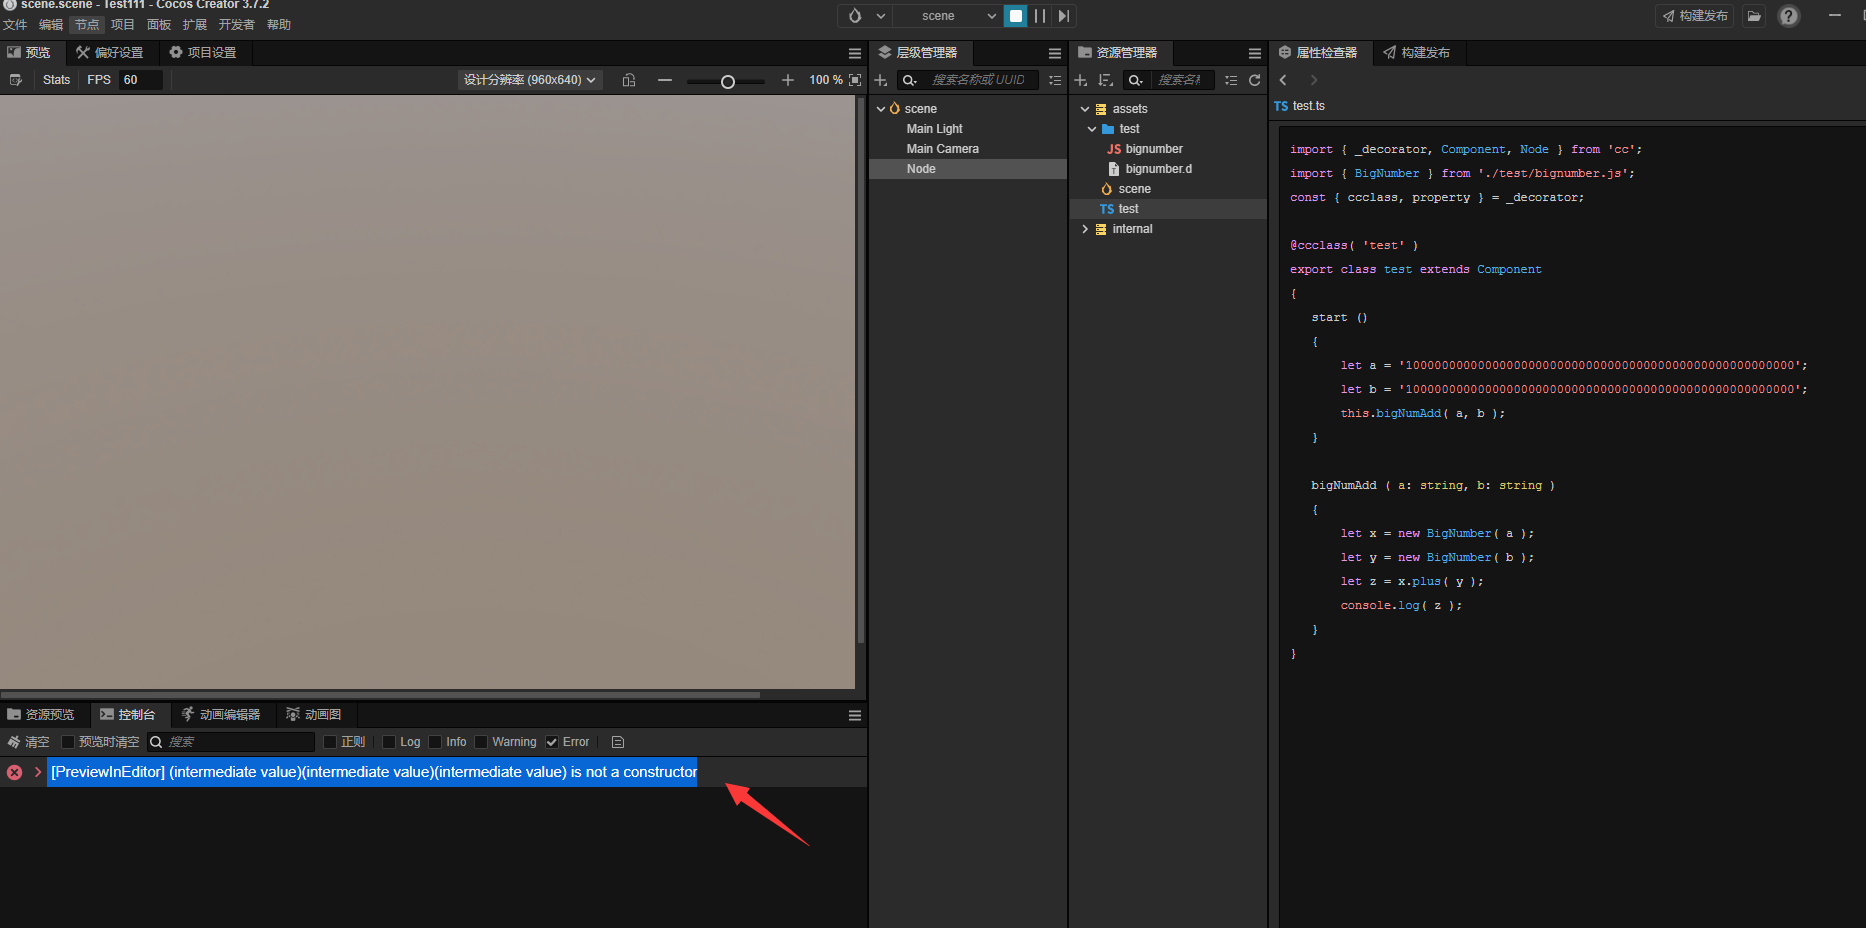Image resolution: width=1866 pixels, height=928 pixels.
Task: Switch to the 项目设置 tab
Action: click(x=203, y=53)
